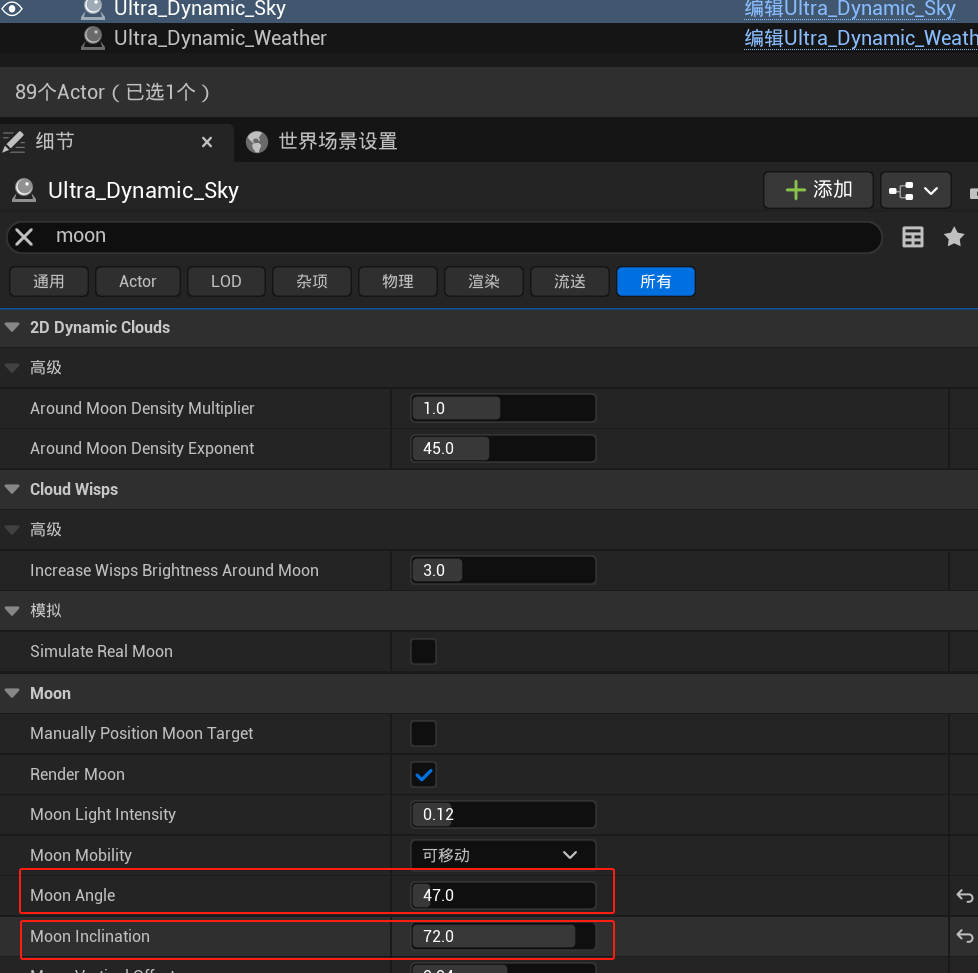The image size is (978, 973).
Task: Collapse 高级 under 2D Dynamic Clouds
Action: (12, 368)
